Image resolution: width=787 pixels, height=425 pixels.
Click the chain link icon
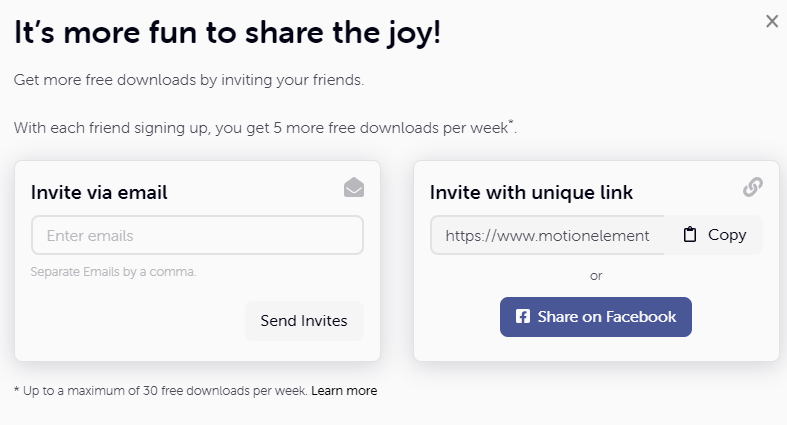[753, 187]
